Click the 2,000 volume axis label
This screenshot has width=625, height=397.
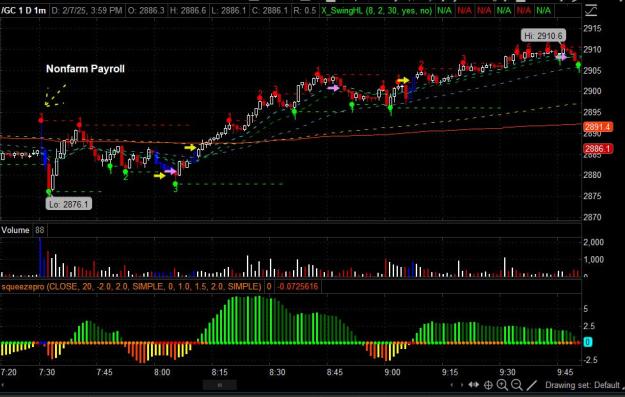coord(594,242)
